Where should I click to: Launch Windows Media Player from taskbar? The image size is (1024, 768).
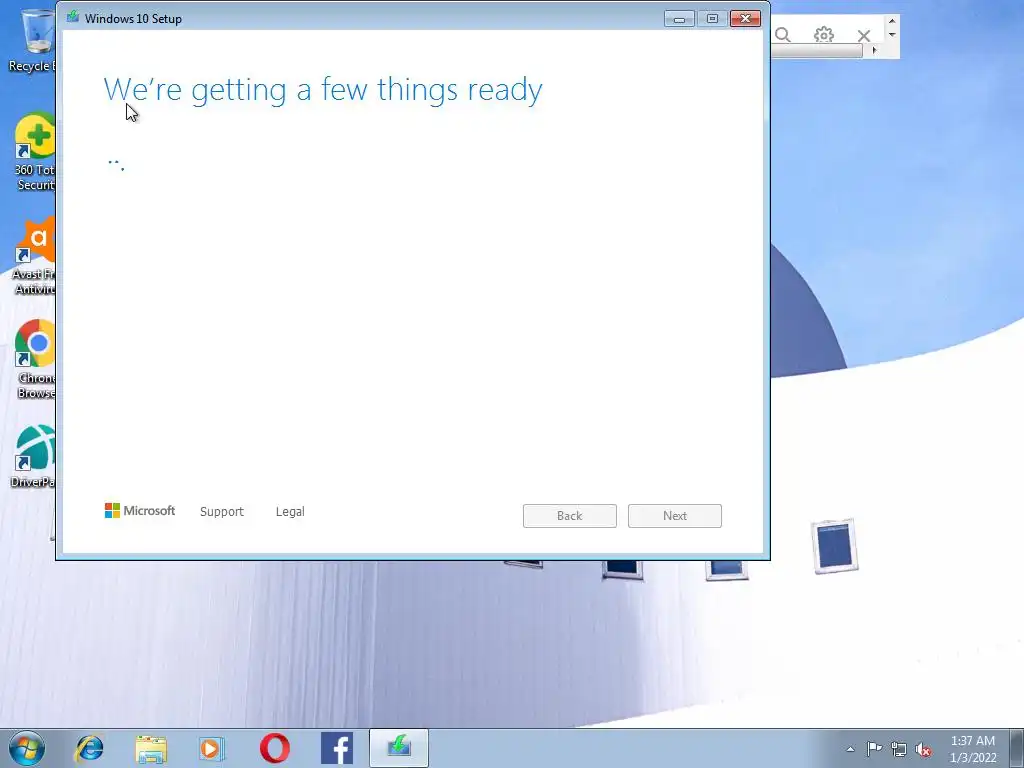click(212, 748)
